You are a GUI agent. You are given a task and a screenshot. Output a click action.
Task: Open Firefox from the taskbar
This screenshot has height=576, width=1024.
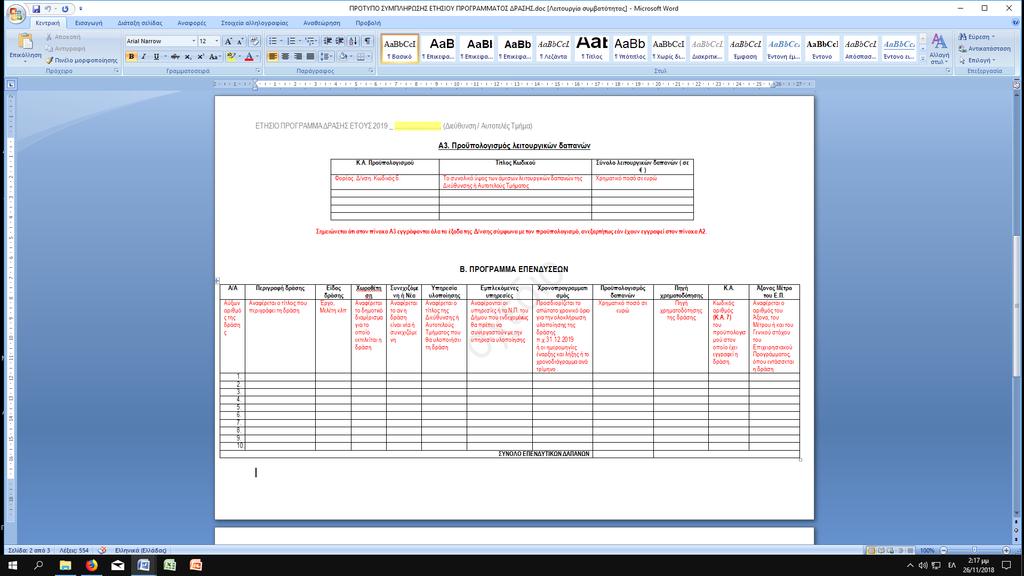[x=91, y=565]
